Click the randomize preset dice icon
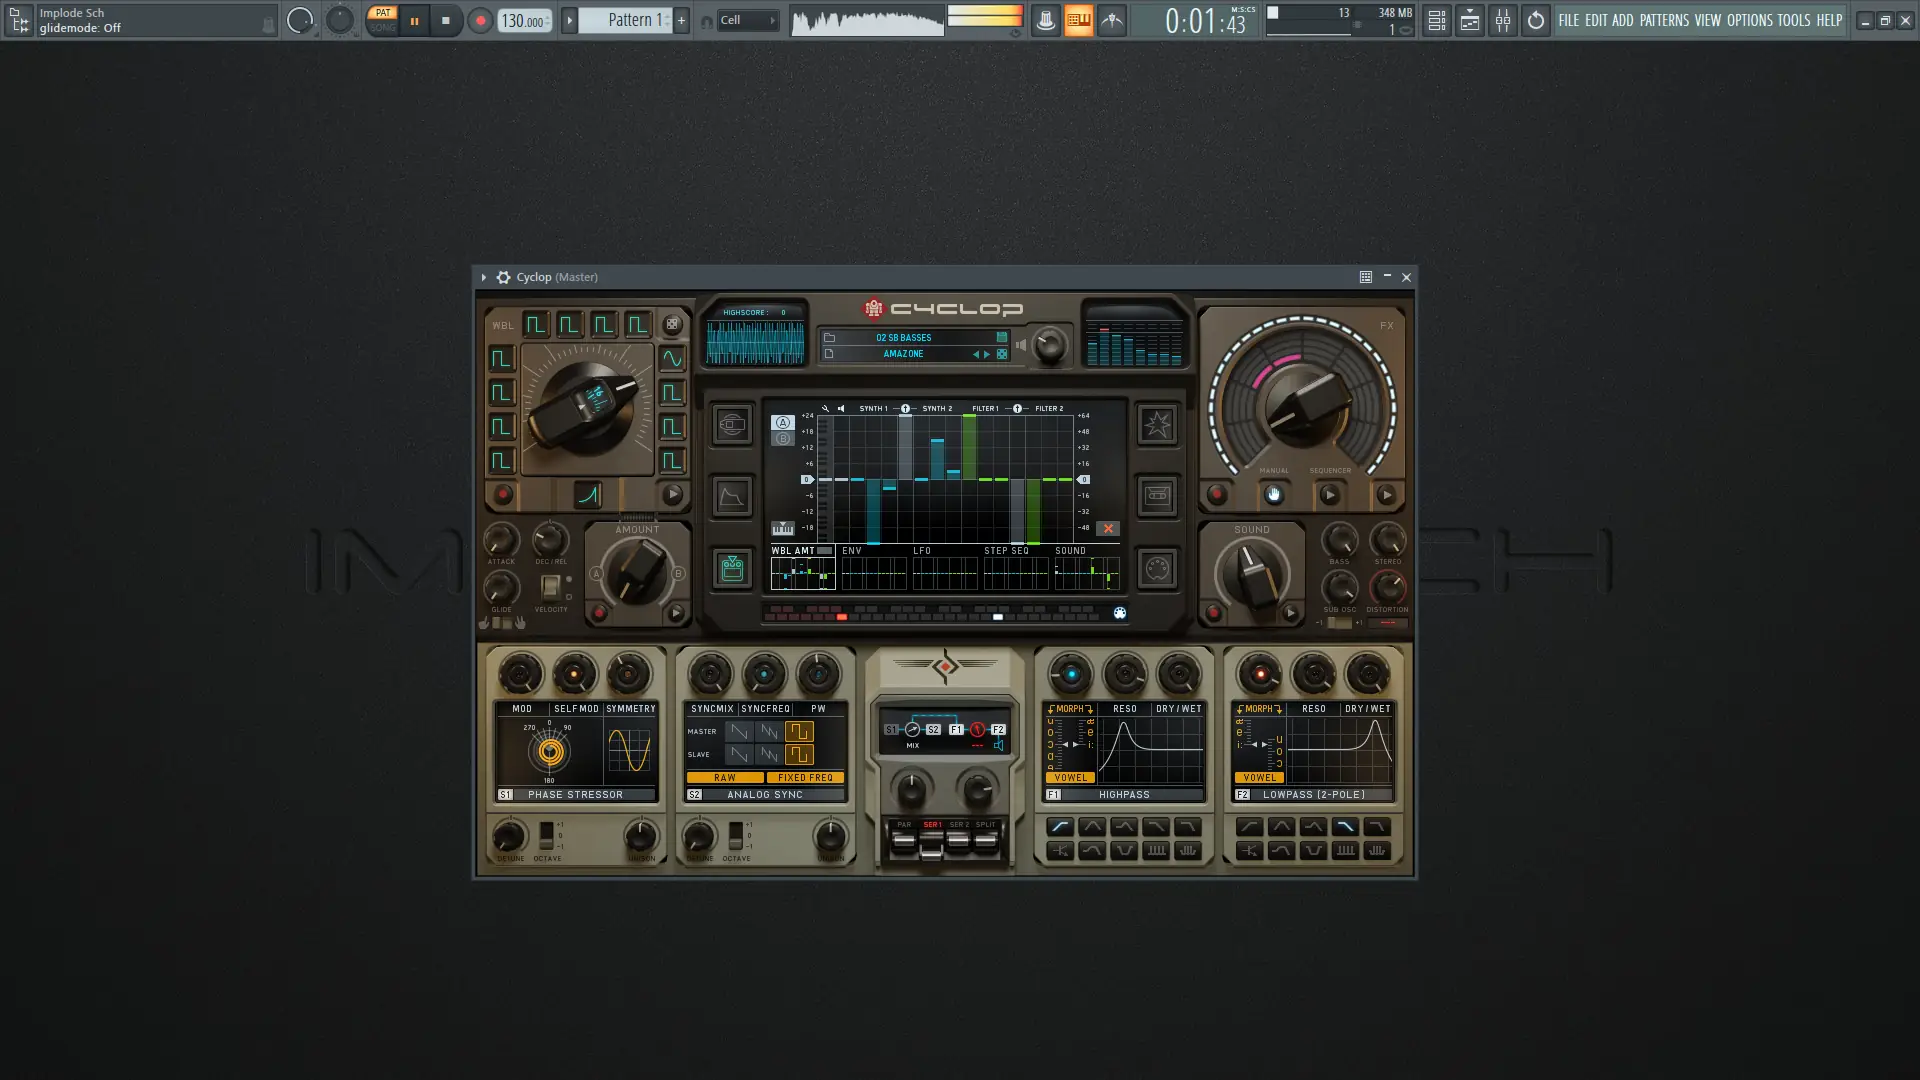The image size is (1920, 1080). [1002, 354]
